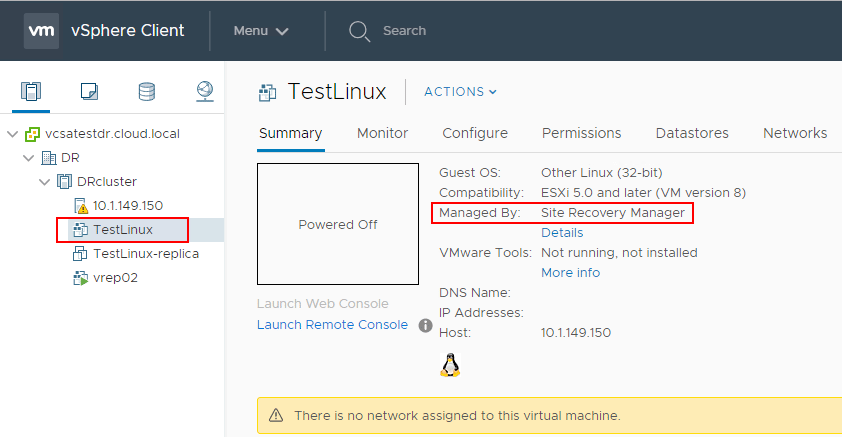
Task: Click 'no network assigned' warning message
Action: pos(457,416)
